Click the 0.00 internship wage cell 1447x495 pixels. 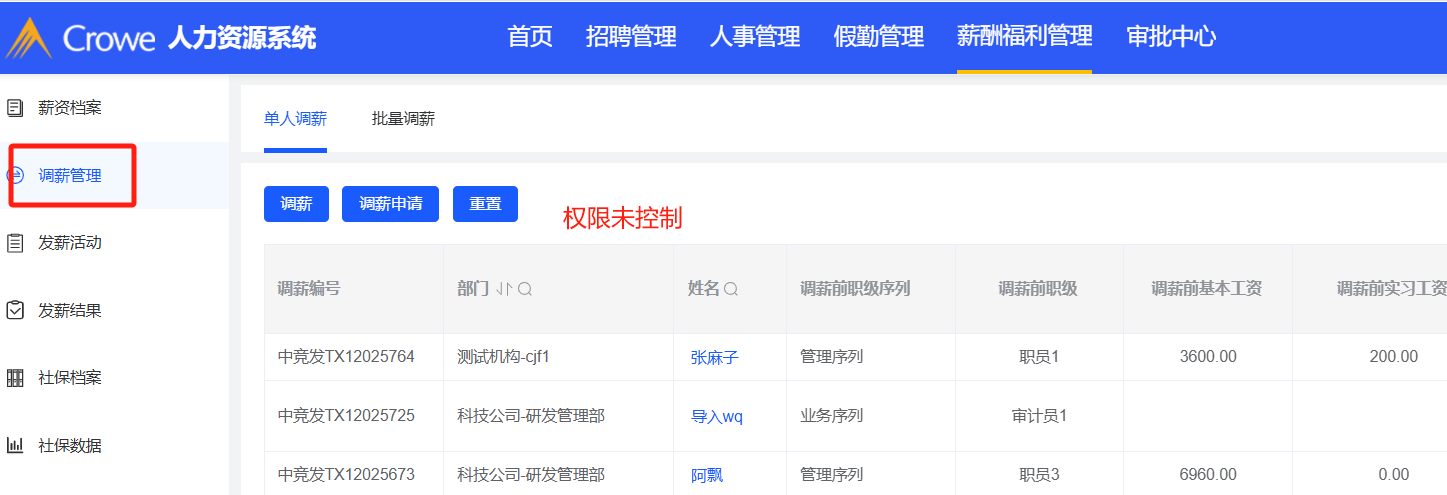(1393, 474)
